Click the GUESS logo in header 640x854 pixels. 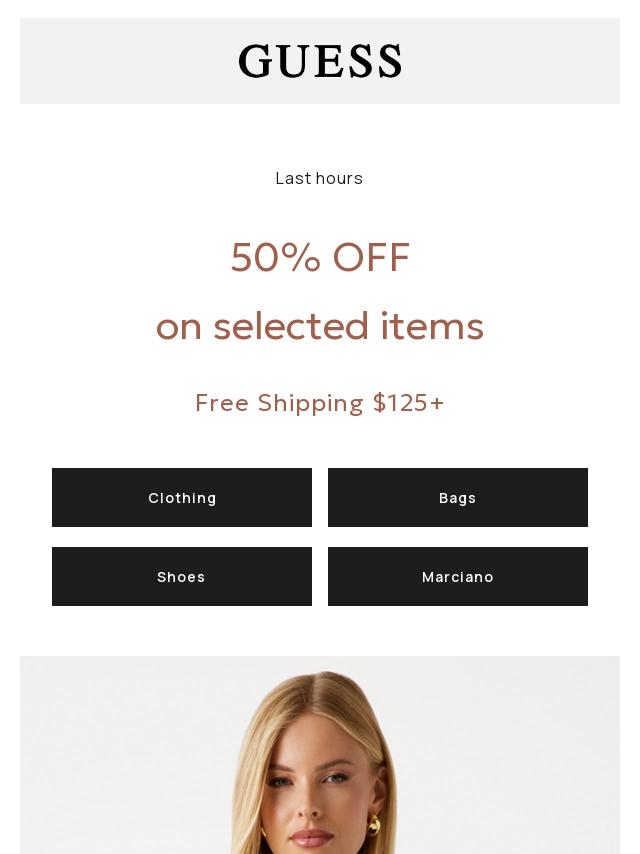point(320,61)
